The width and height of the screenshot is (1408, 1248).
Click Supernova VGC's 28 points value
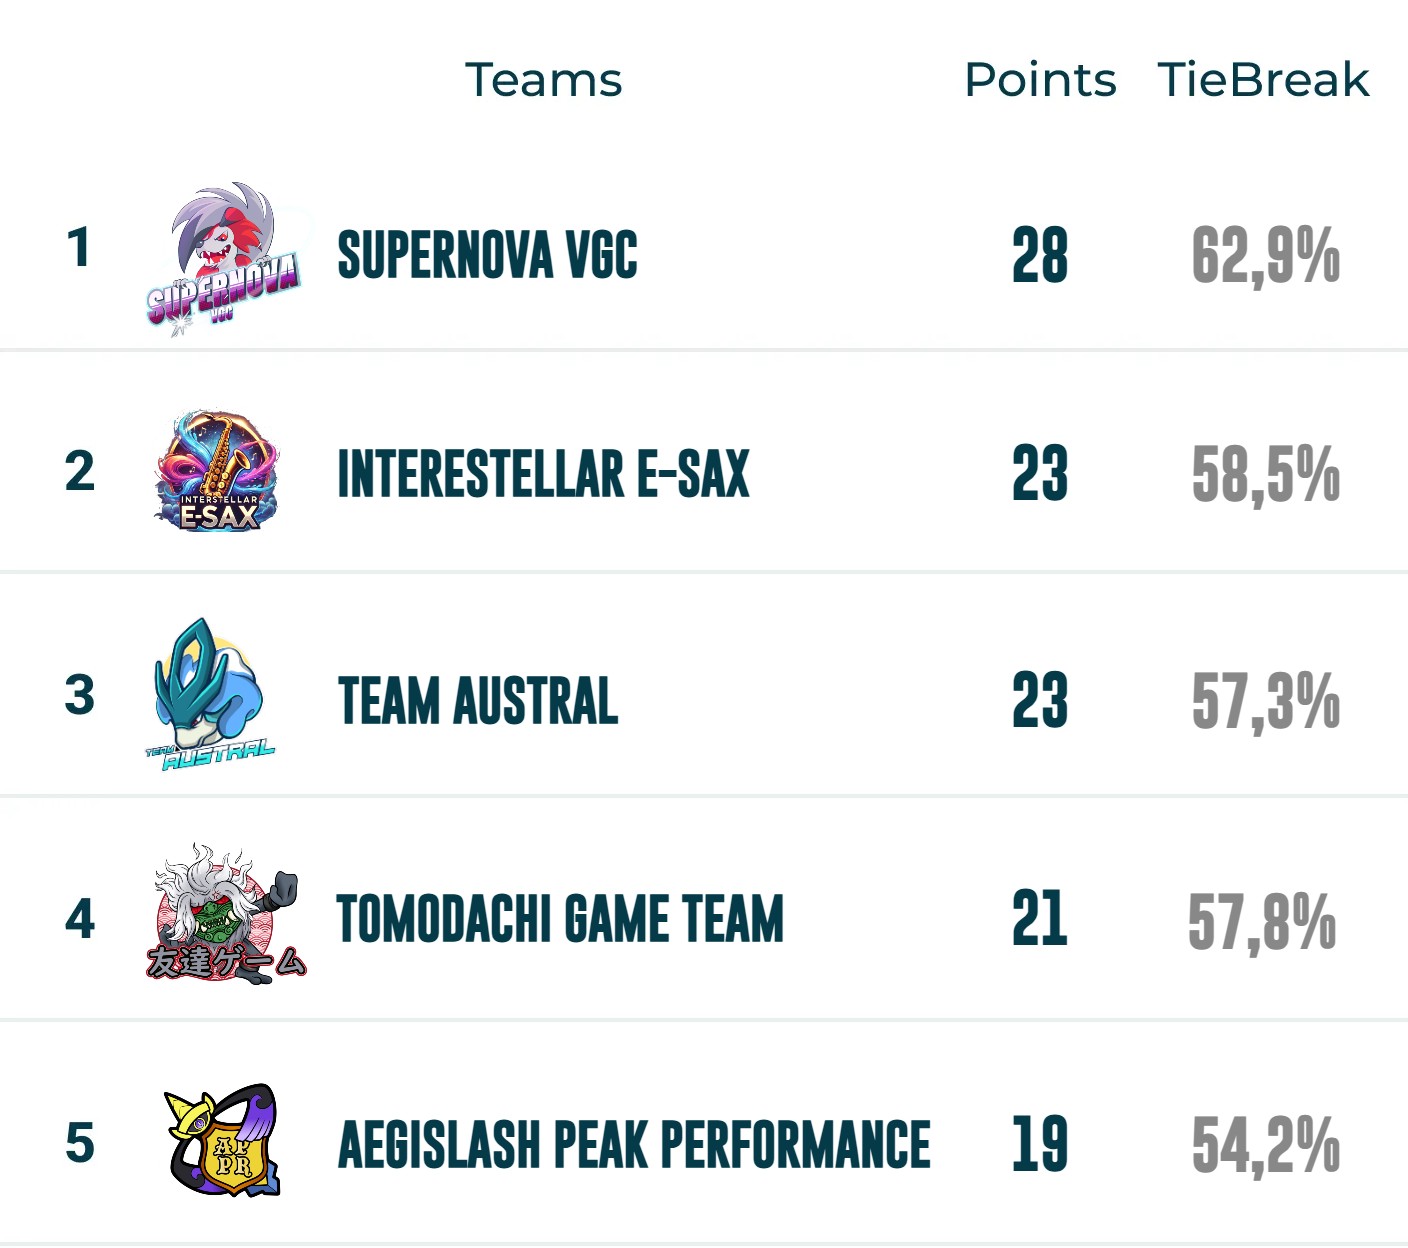1040,255
